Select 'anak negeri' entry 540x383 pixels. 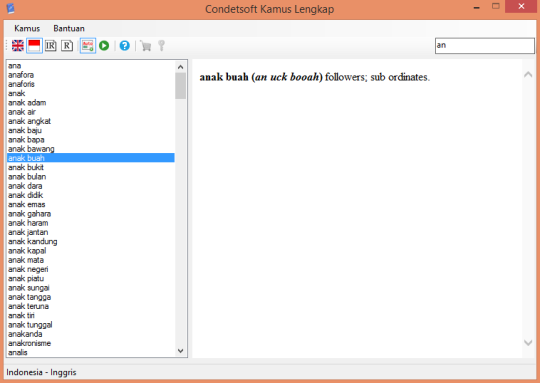pos(91,269)
